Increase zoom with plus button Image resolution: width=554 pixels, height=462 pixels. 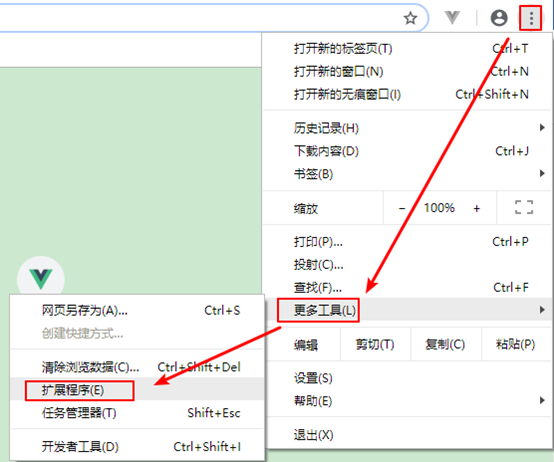(477, 208)
